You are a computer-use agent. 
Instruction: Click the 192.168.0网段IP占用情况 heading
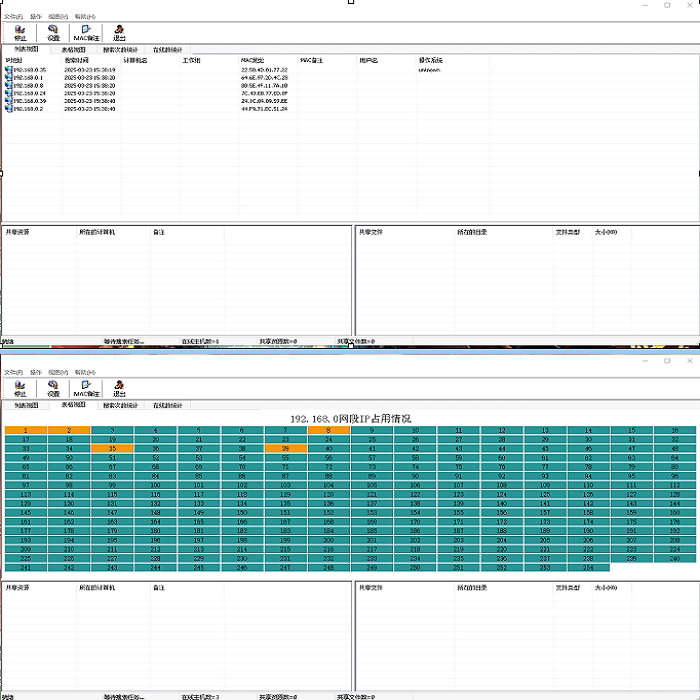point(350,419)
